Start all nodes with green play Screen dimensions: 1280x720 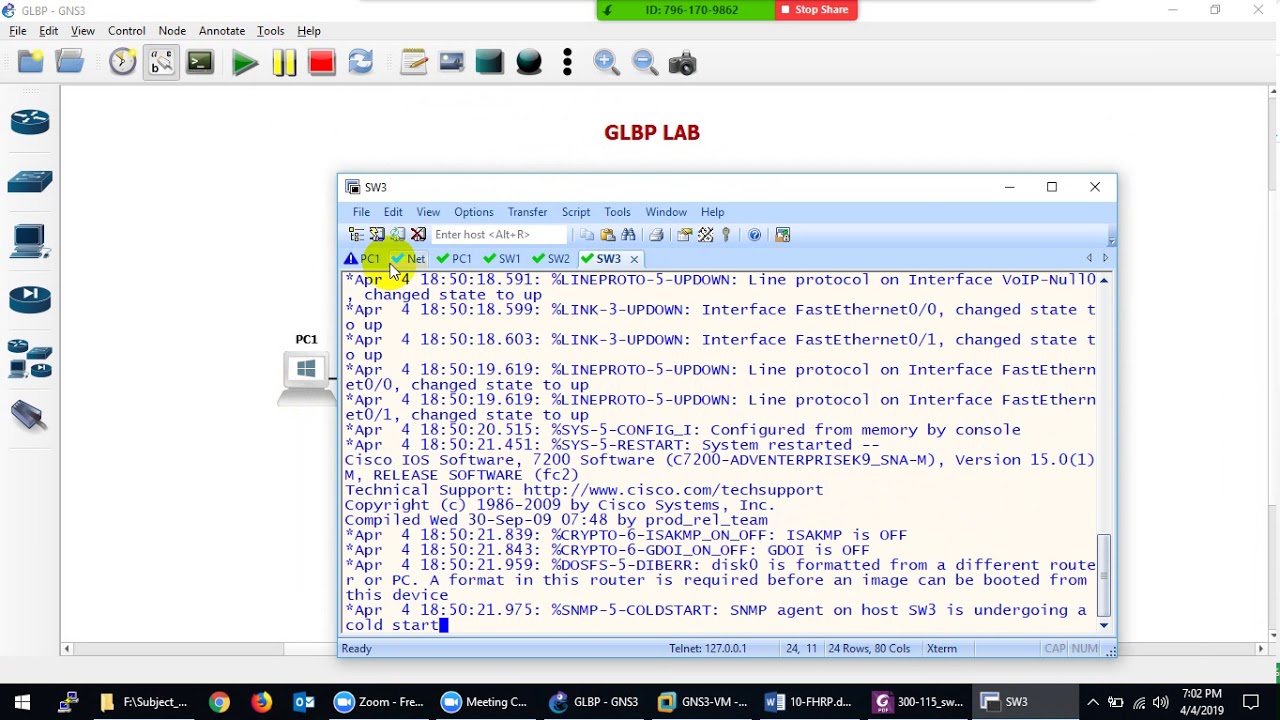[244, 63]
